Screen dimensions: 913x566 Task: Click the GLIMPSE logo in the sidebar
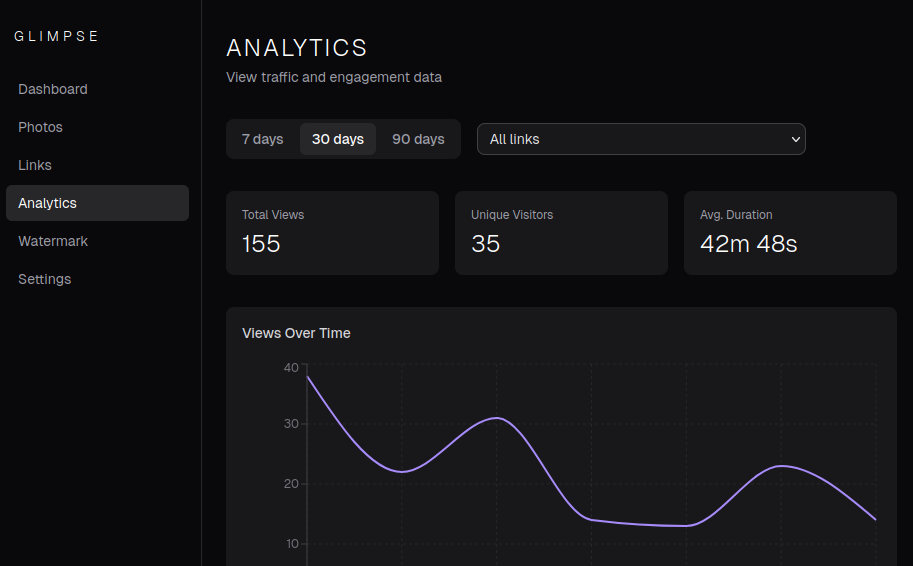(x=57, y=36)
